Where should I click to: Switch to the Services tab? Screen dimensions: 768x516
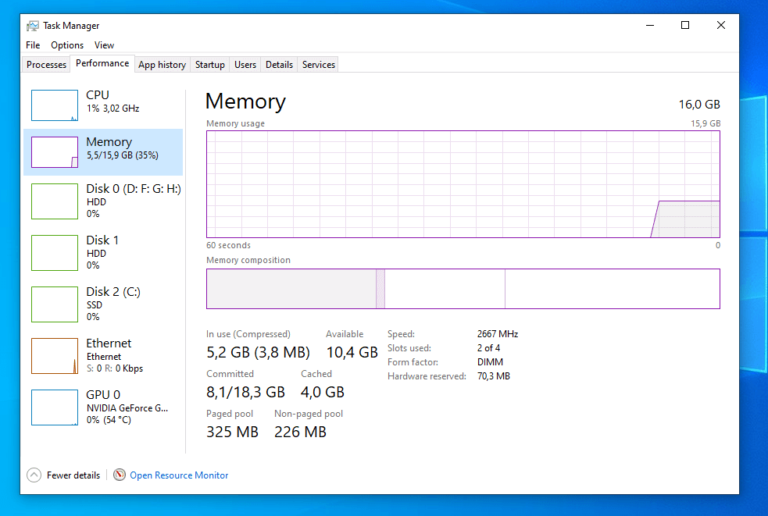pyautogui.click(x=318, y=65)
